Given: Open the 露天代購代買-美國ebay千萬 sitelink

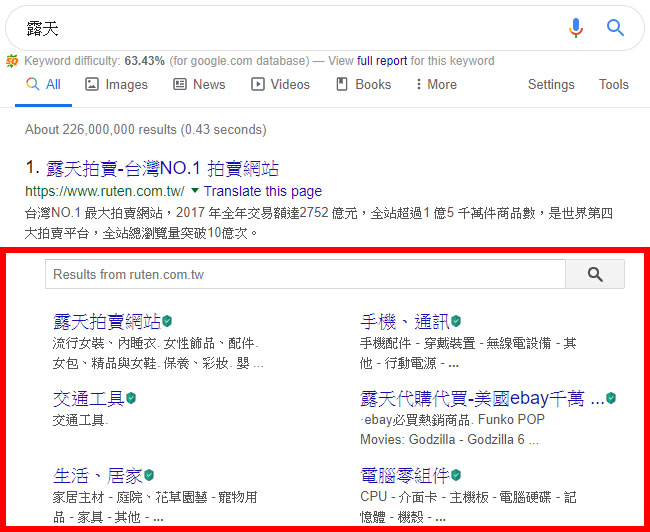Looking at the screenshot, I should (x=483, y=398).
